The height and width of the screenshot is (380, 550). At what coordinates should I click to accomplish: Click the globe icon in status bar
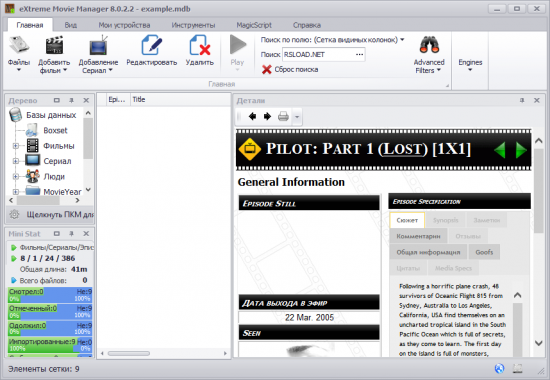[499, 368]
